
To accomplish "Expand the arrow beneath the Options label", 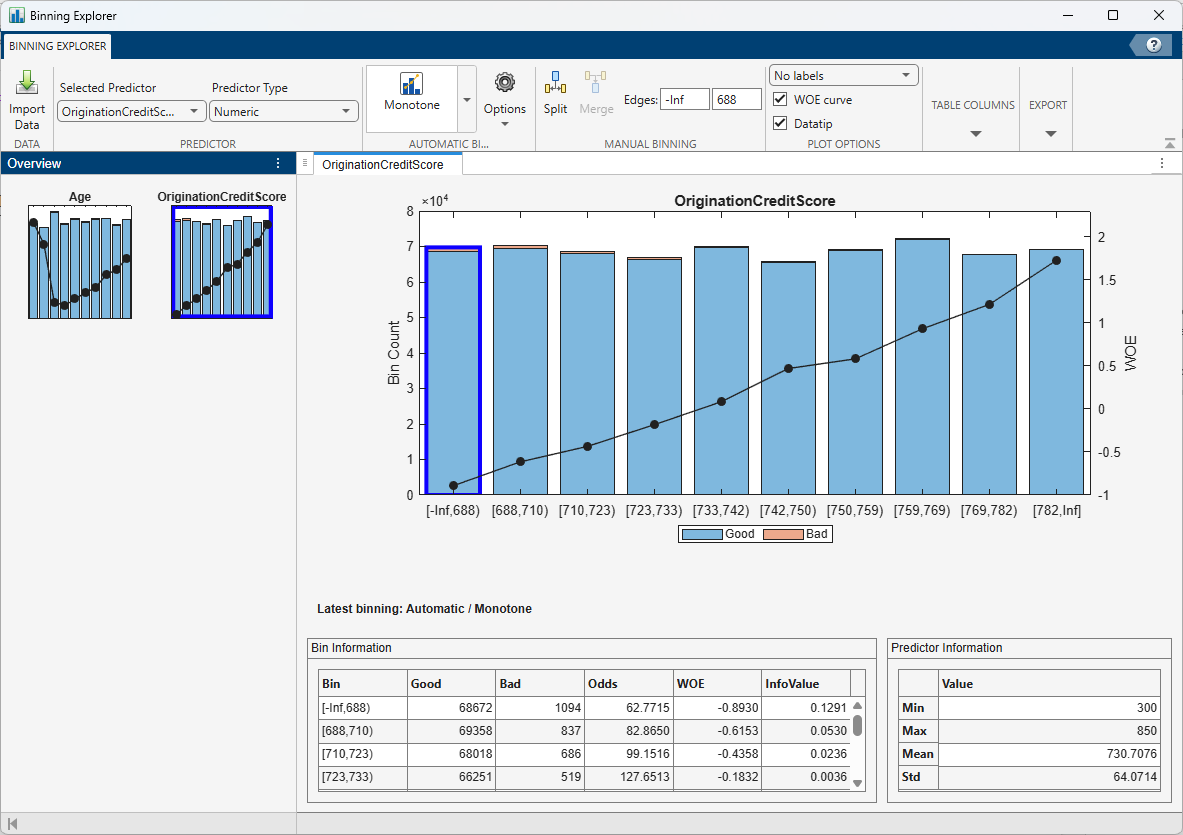I will (x=505, y=124).
